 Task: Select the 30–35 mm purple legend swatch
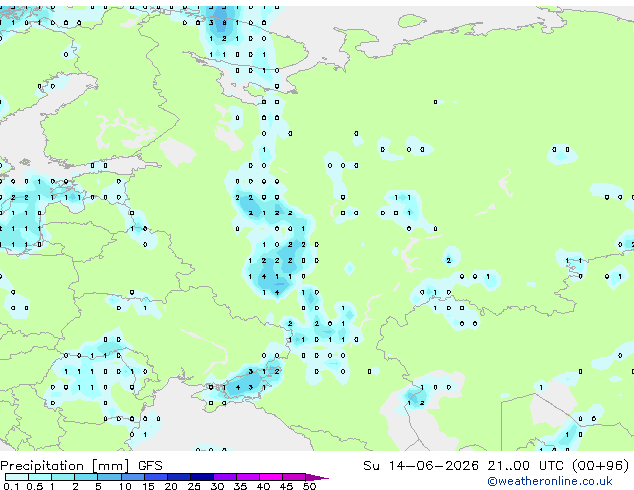pos(225,477)
